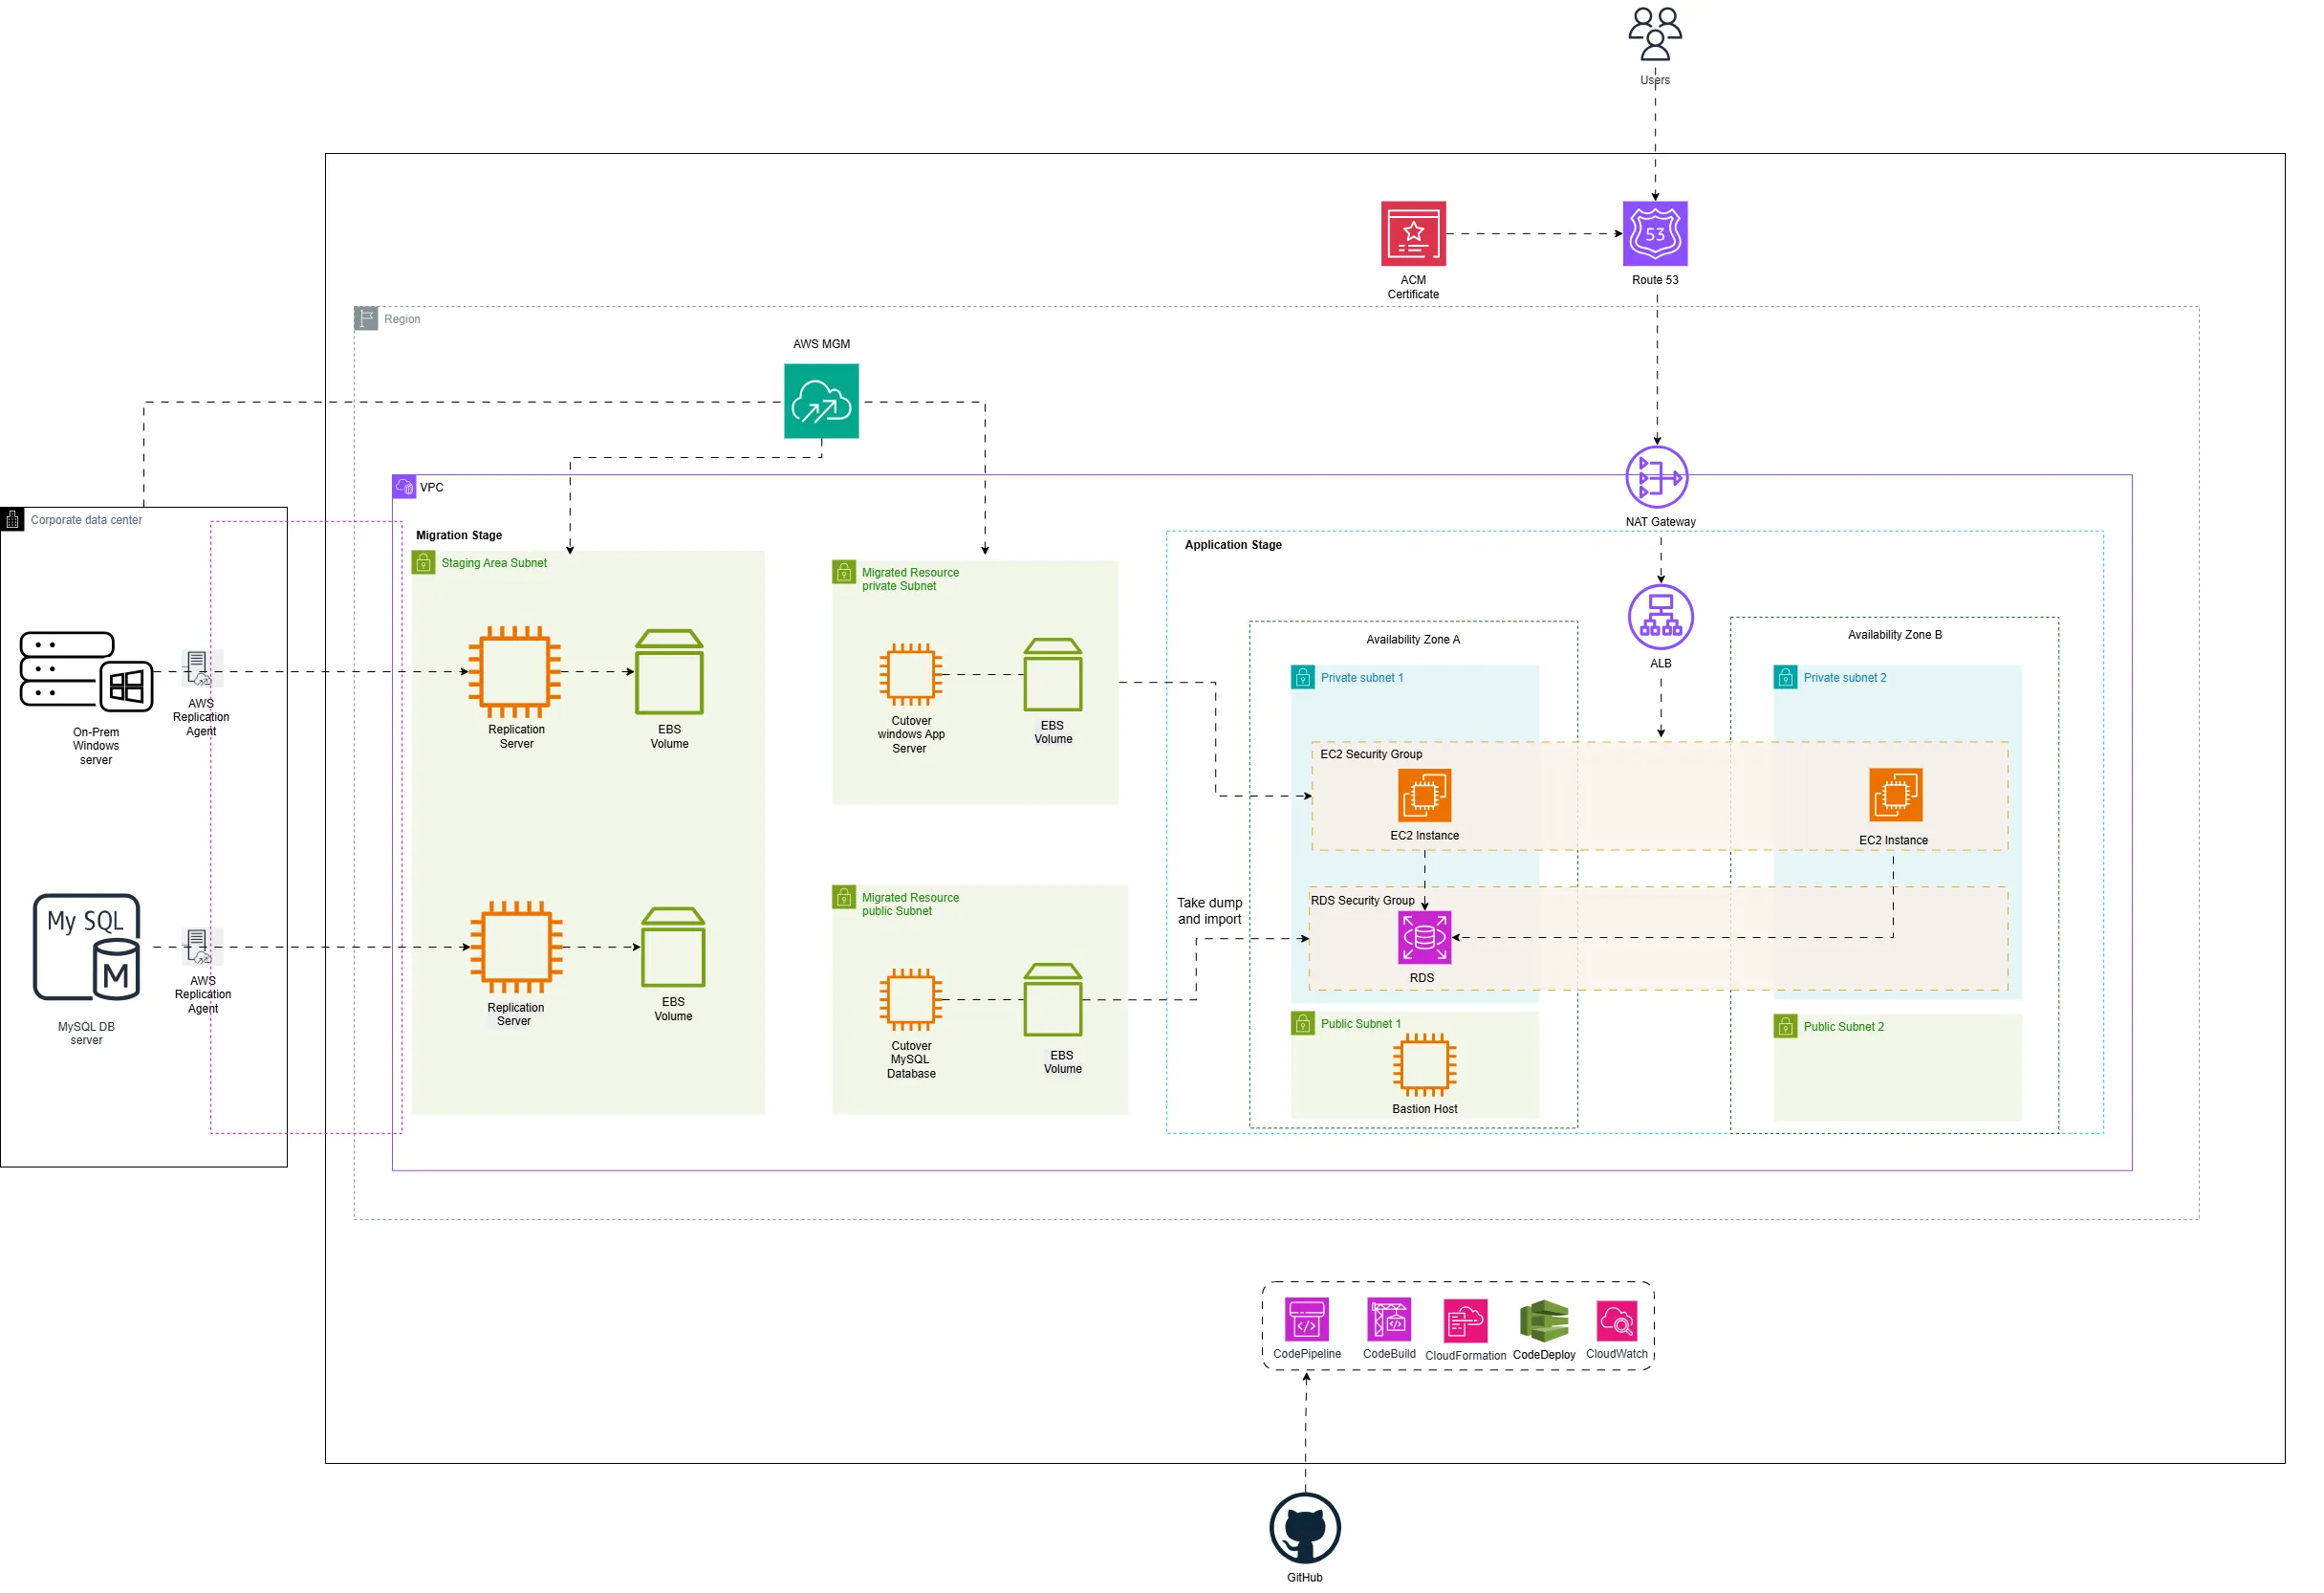The width and height of the screenshot is (2324, 1593).
Task: Click the Users group icon
Action: tap(1655, 34)
